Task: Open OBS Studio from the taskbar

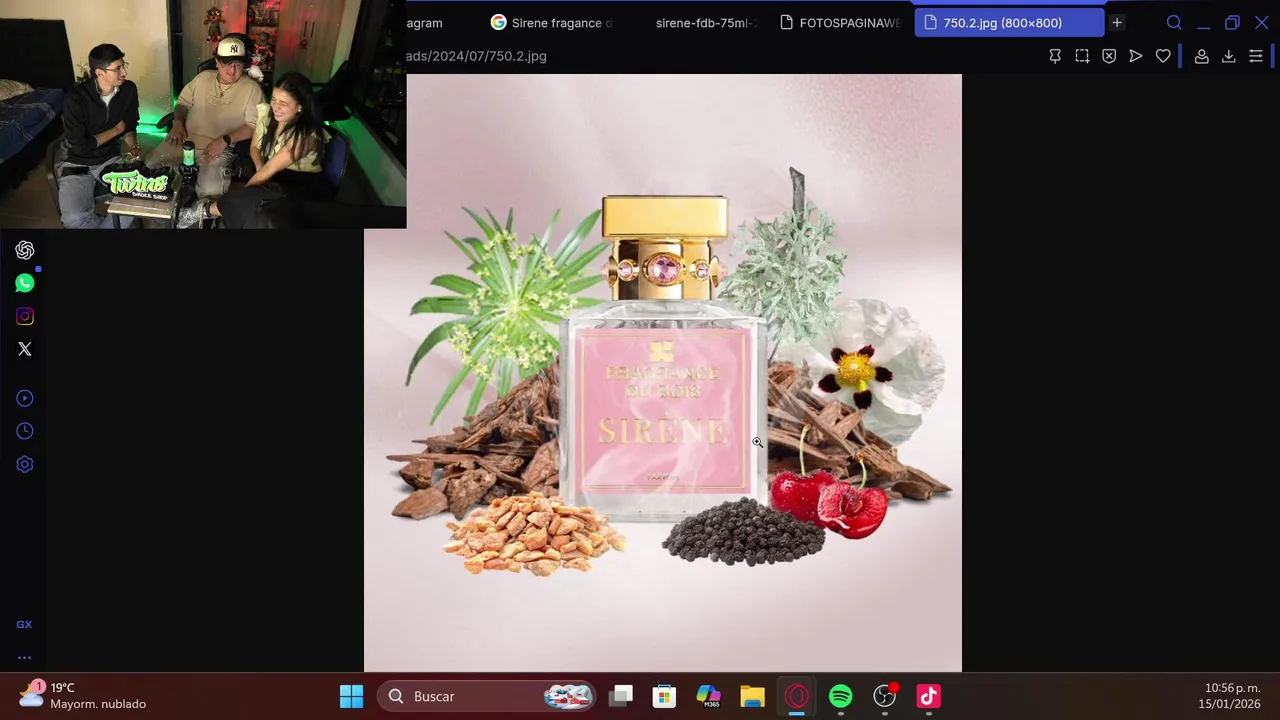Action: [885, 696]
